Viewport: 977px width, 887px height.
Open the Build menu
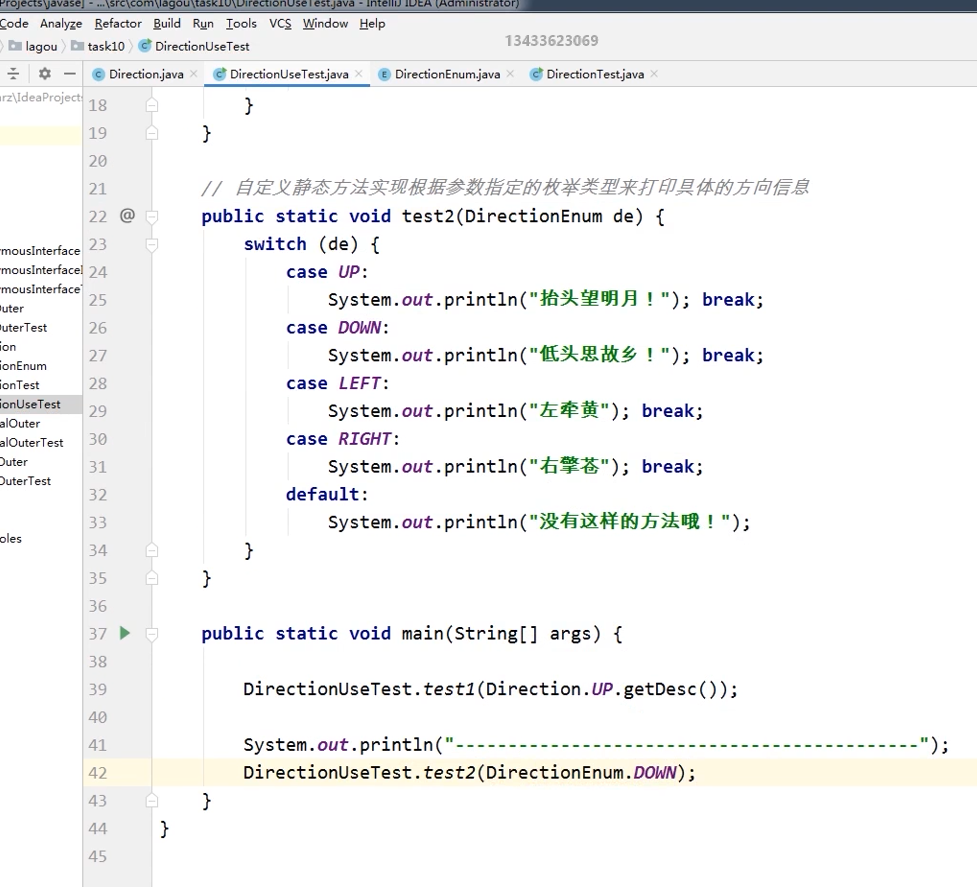[167, 24]
